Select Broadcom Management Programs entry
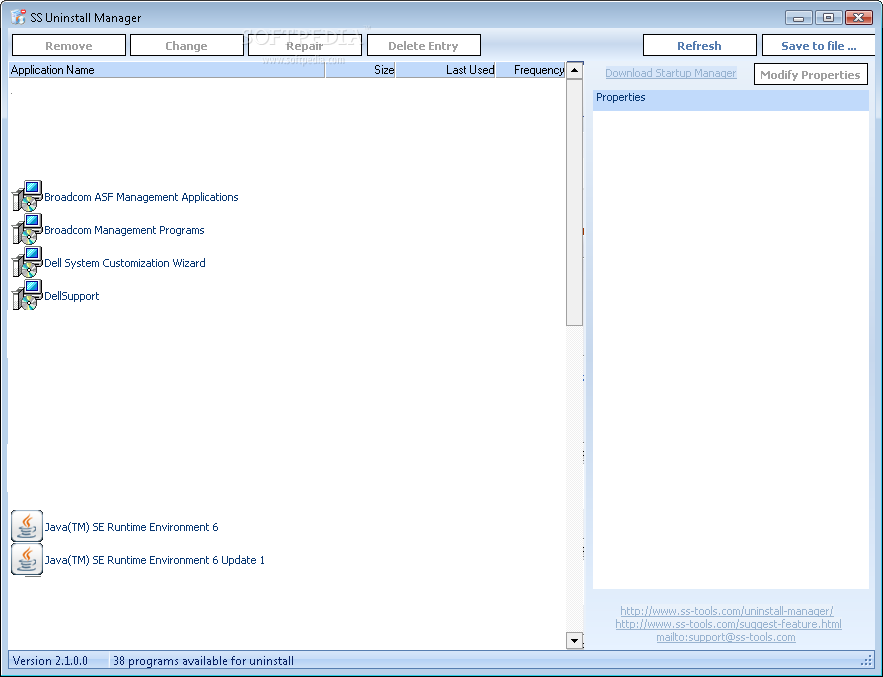Viewport: 883px width, 677px height. pyautogui.click(x=124, y=230)
